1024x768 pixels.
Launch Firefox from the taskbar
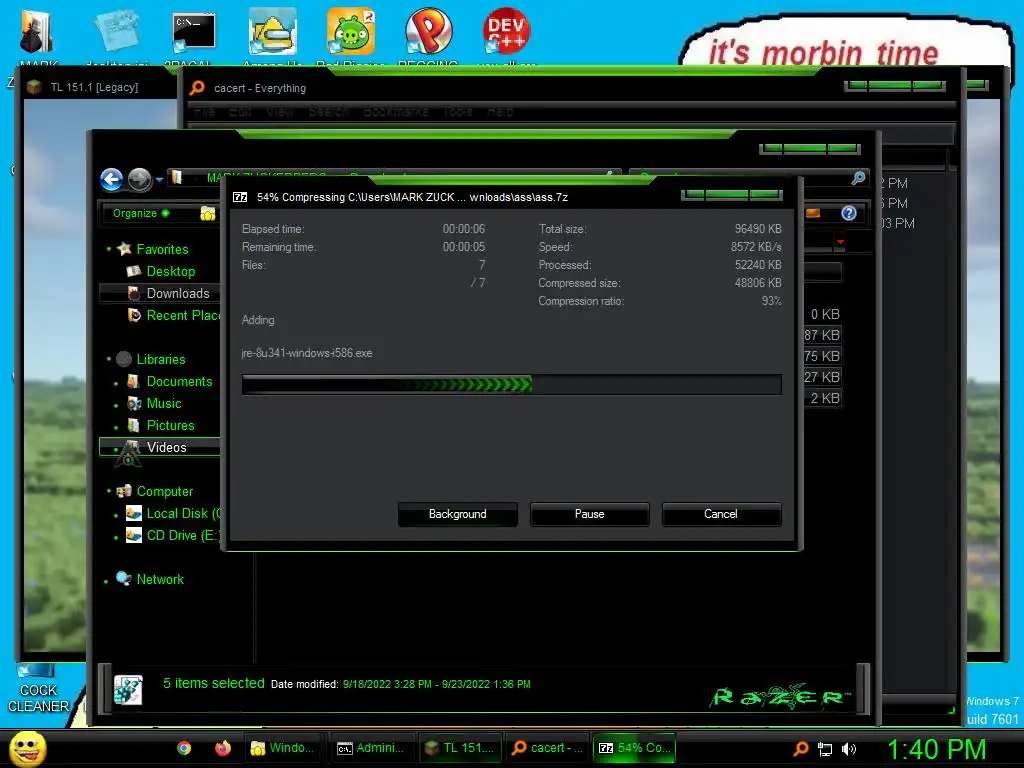[223, 748]
